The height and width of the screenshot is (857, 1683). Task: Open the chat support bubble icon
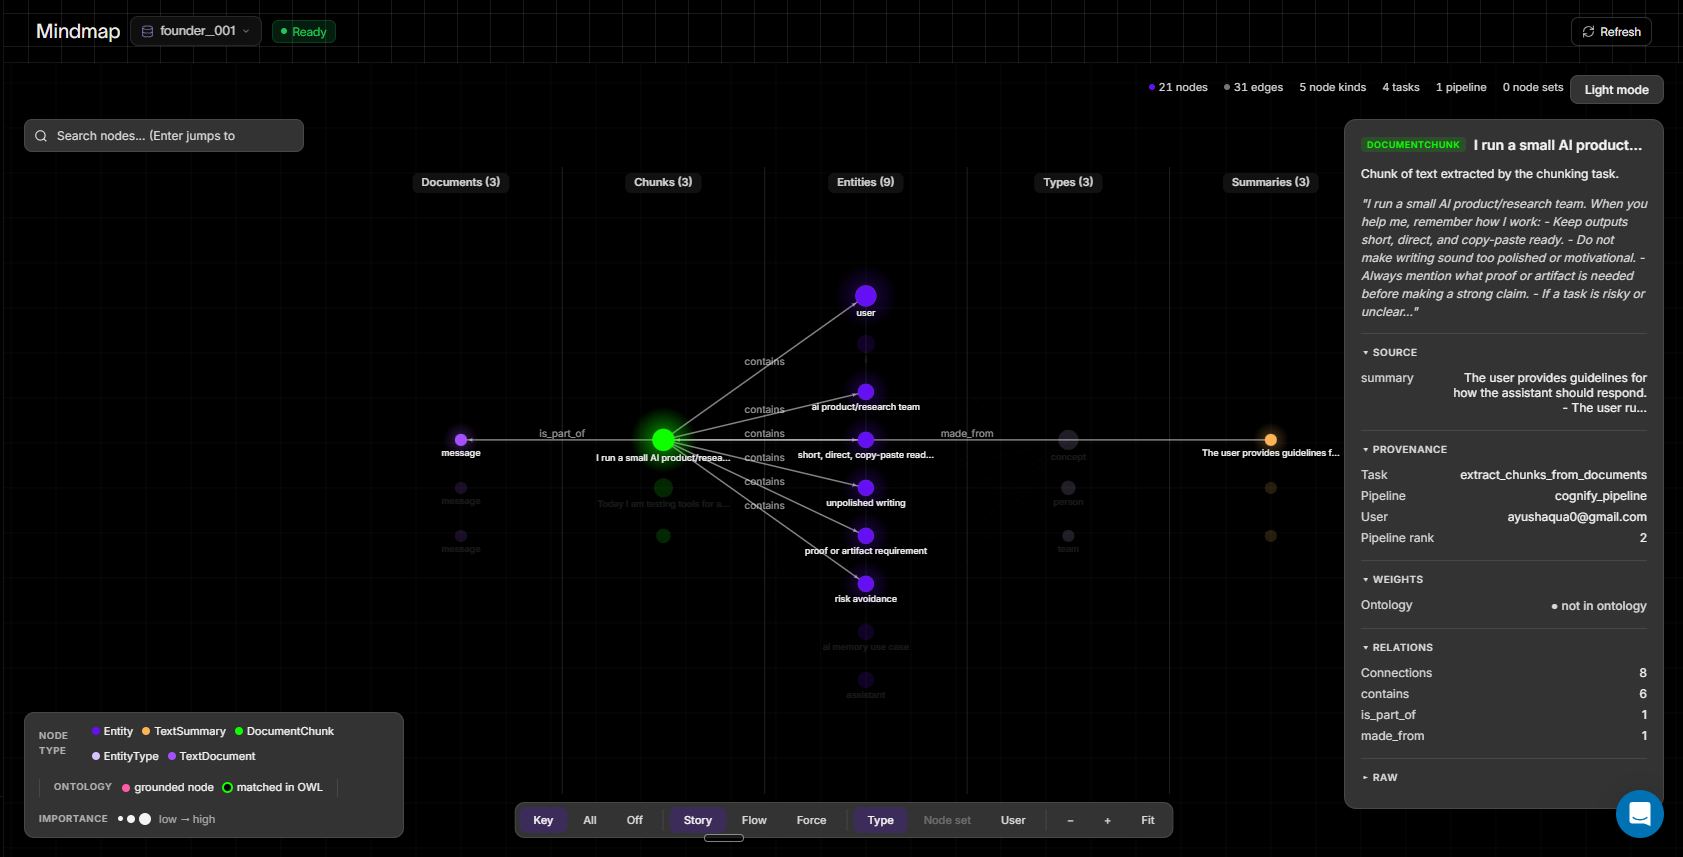pyautogui.click(x=1640, y=814)
